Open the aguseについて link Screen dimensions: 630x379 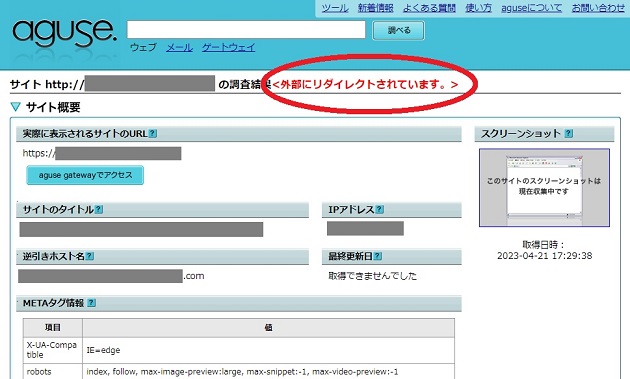pos(532,8)
